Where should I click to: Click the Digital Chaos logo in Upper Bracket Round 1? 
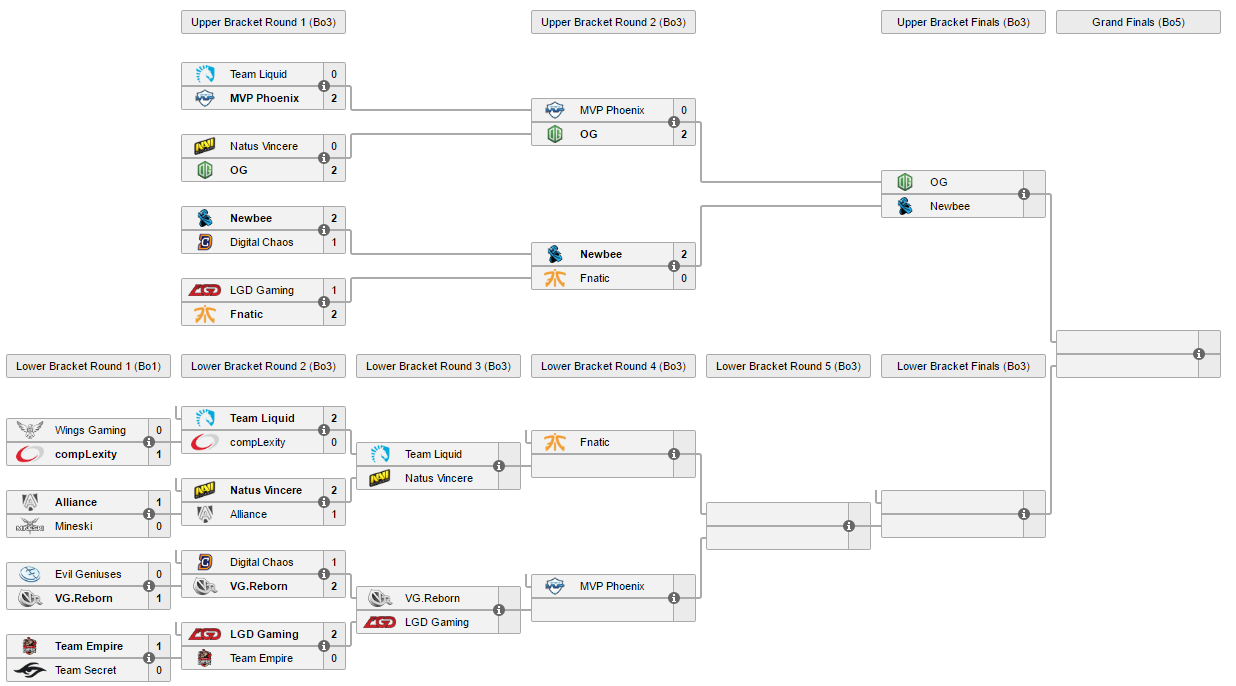click(x=205, y=242)
